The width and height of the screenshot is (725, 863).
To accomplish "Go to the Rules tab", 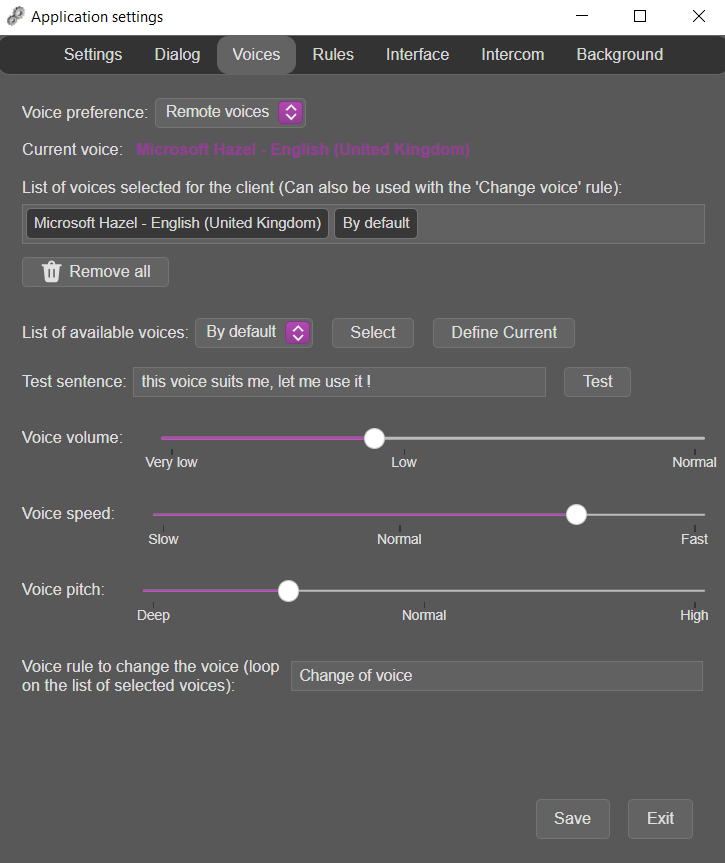I will [x=333, y=54].
